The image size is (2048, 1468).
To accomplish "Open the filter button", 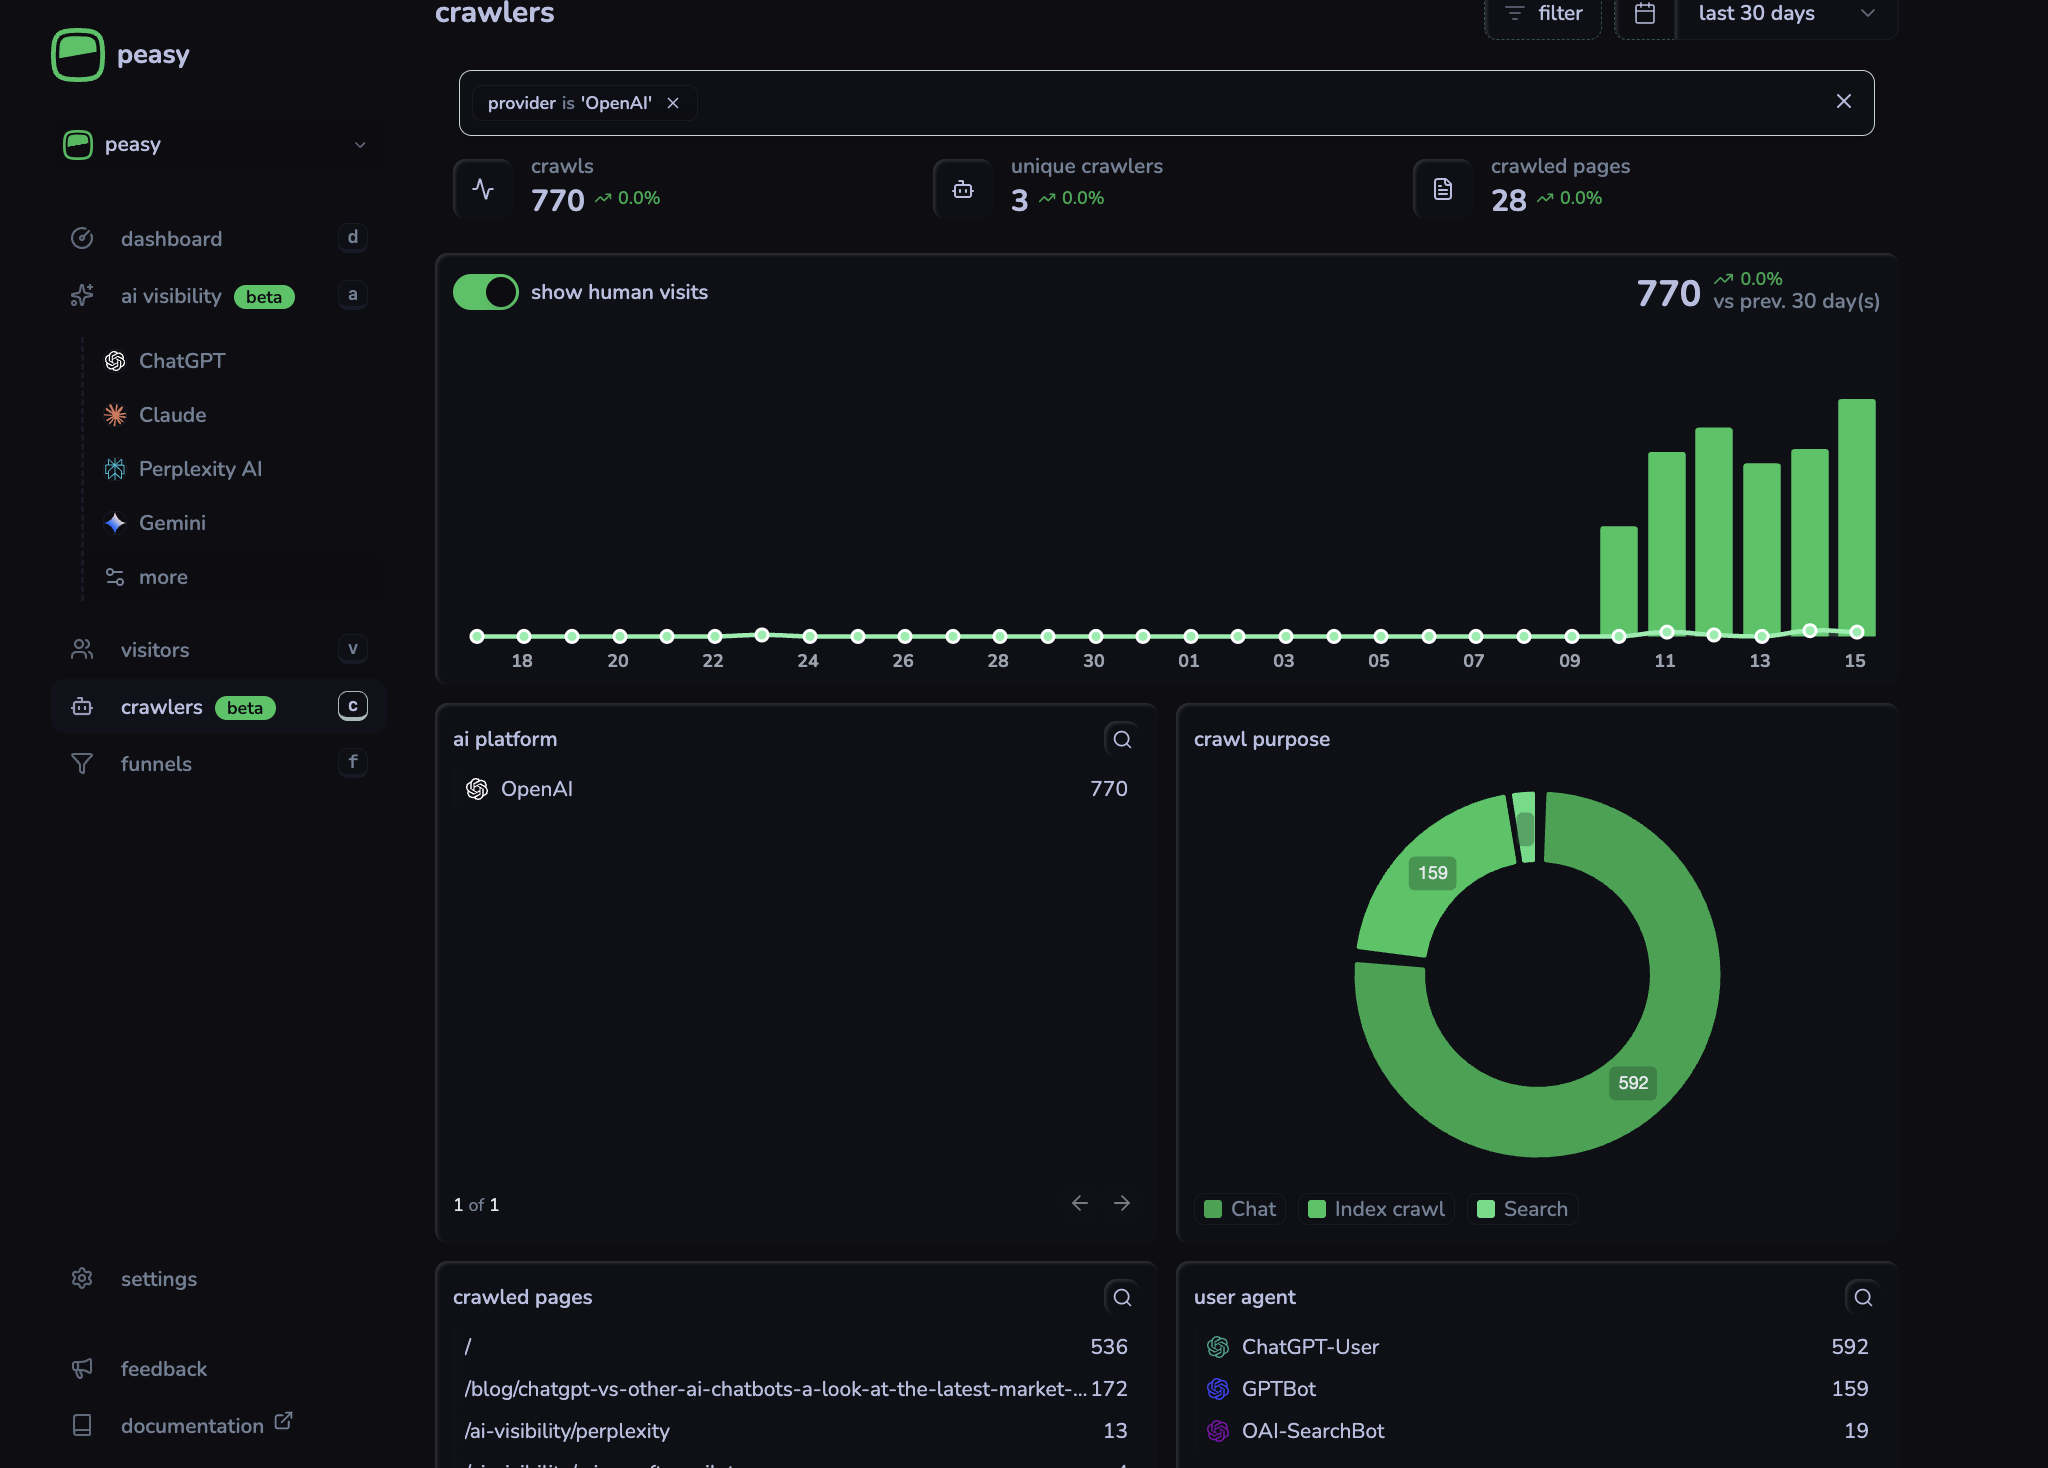I will click(x=1543, y=14).
